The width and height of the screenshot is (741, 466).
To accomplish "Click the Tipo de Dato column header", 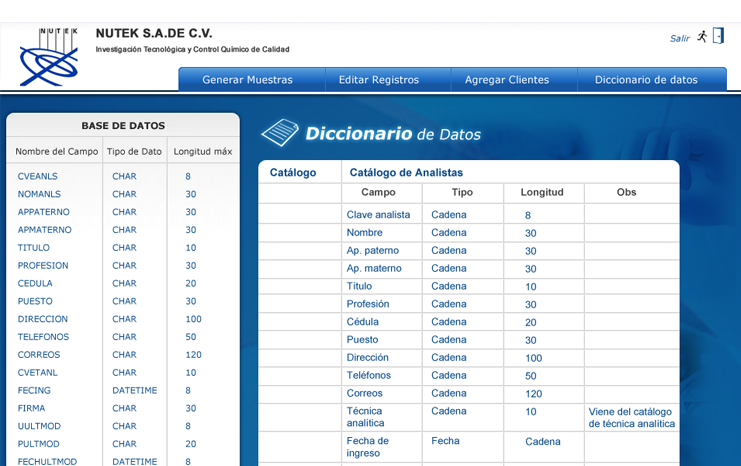I will pyautogui.click(x=134, y=152).
